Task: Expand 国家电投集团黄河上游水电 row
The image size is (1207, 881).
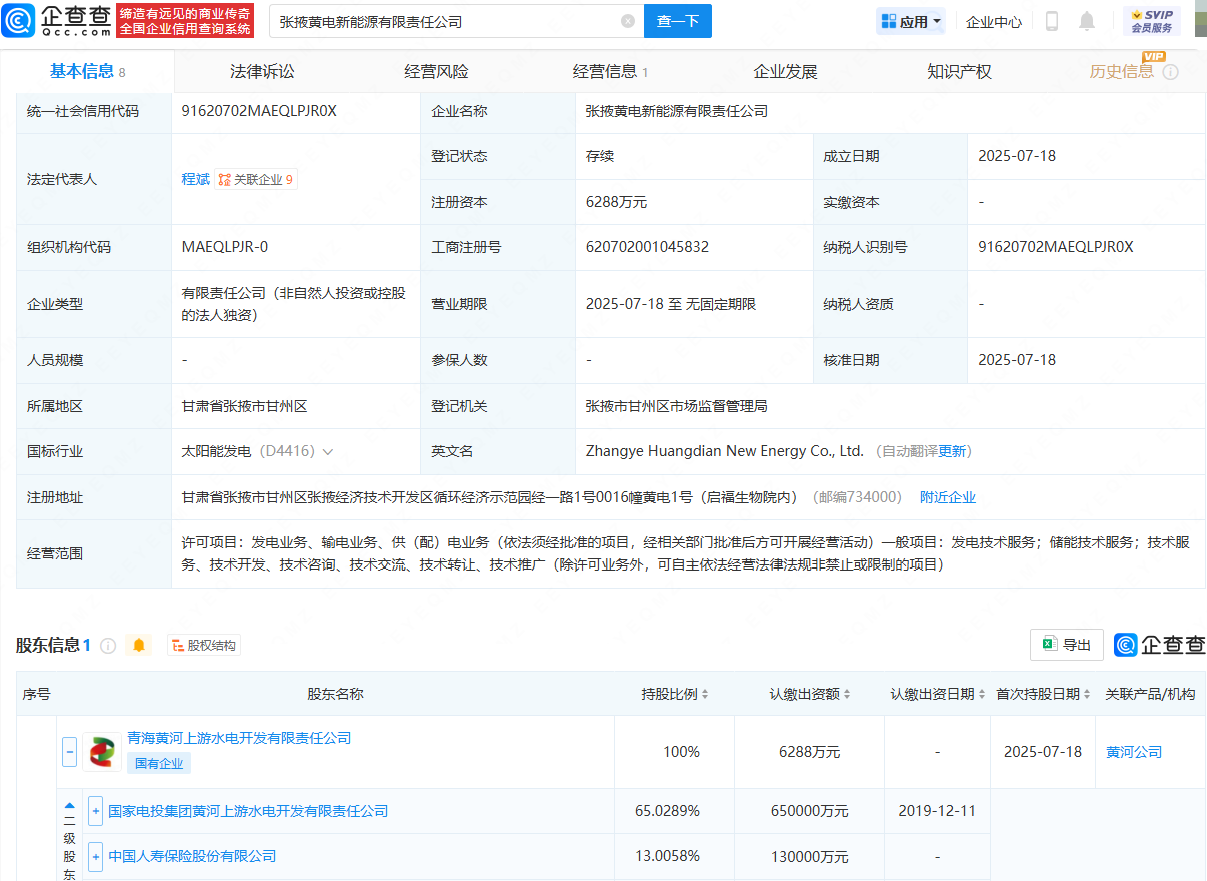Action: (96, 811)
